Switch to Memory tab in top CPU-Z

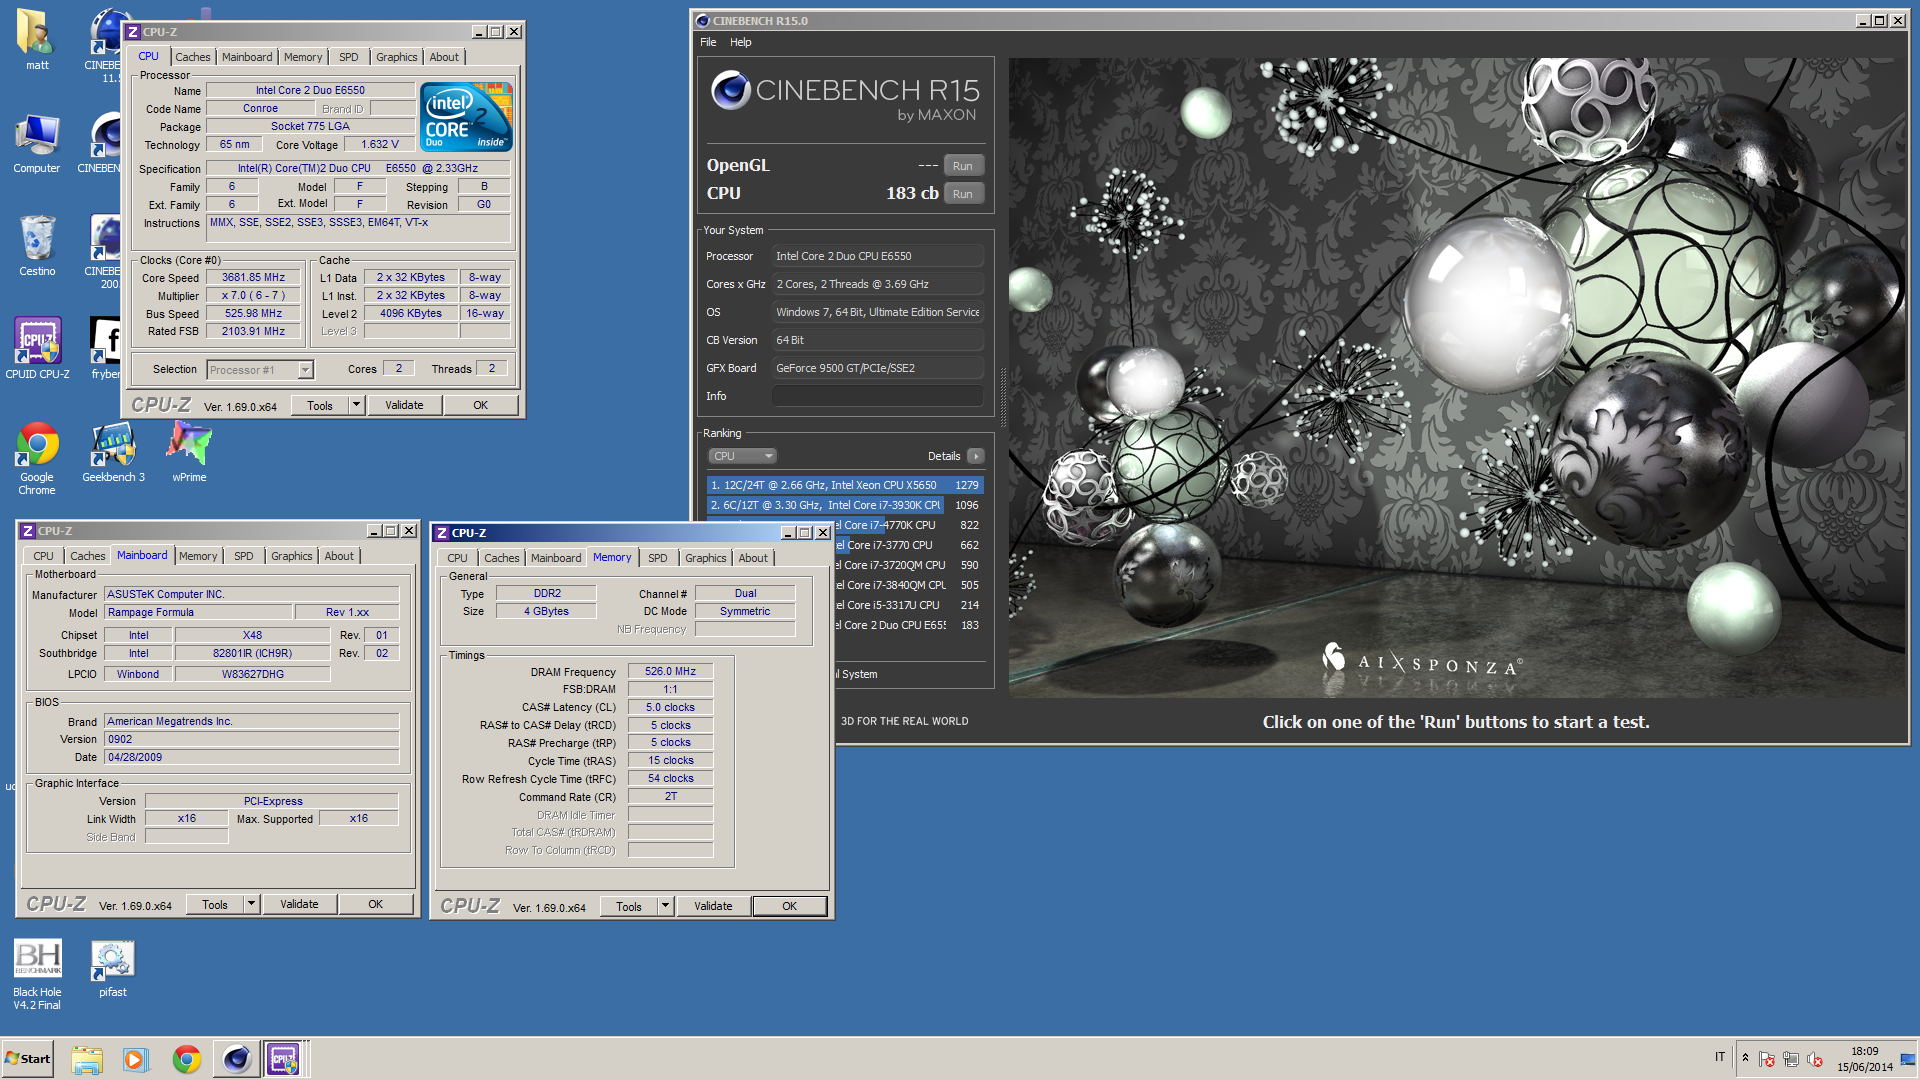coord(303,57)
